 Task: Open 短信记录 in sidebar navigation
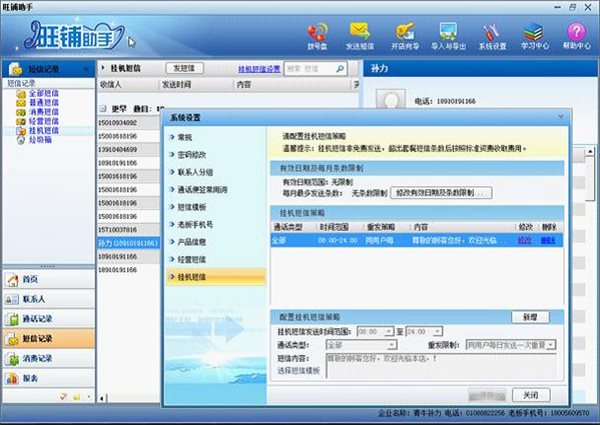pos(49,339)
